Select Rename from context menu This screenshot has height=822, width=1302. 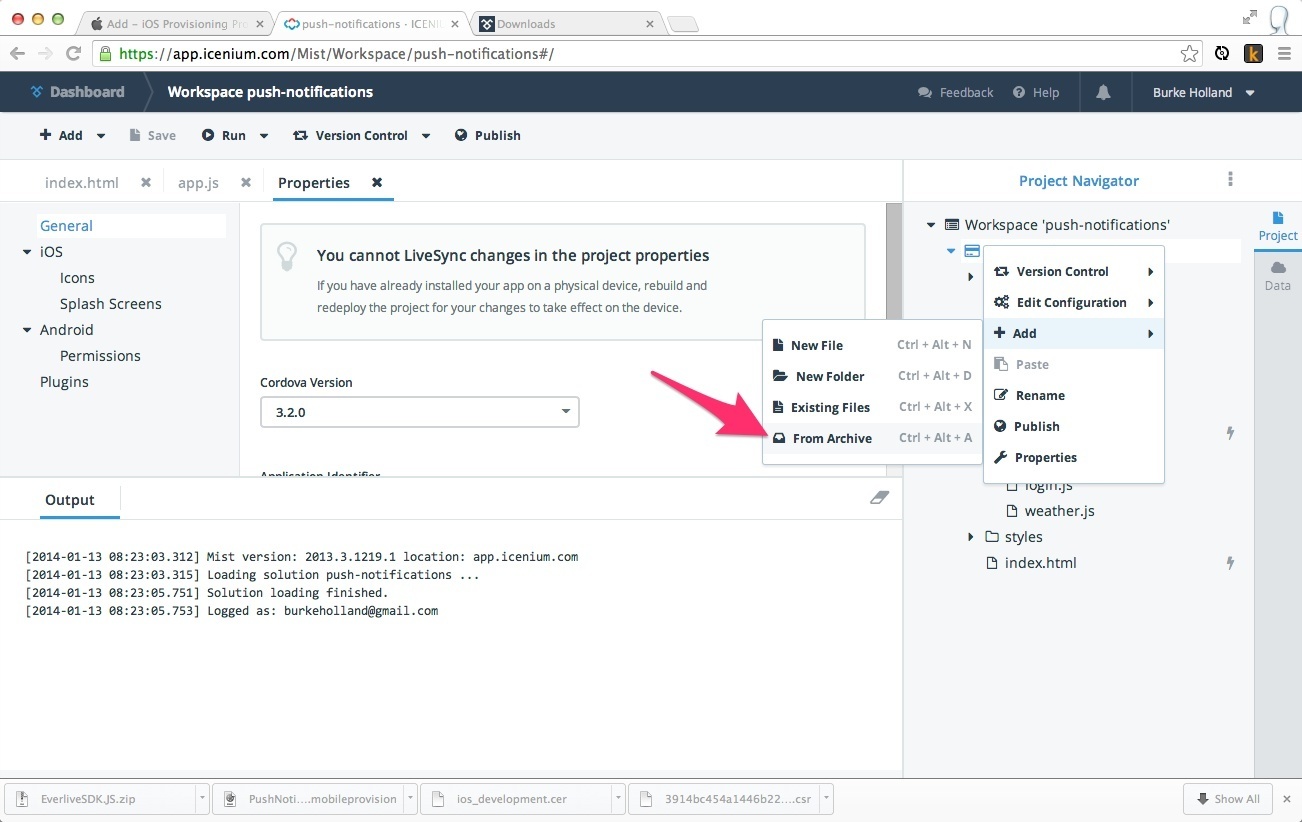point(1039,395)
